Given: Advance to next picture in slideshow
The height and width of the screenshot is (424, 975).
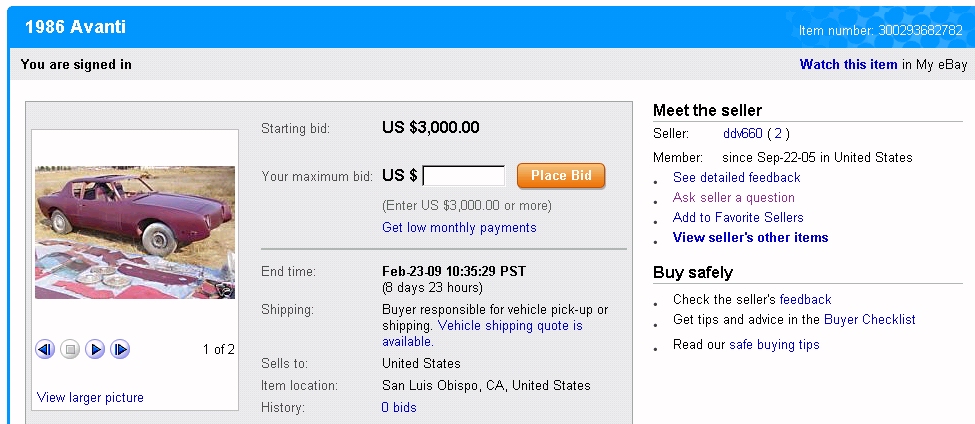Looking at the screenshot, I should click(120, 349).
